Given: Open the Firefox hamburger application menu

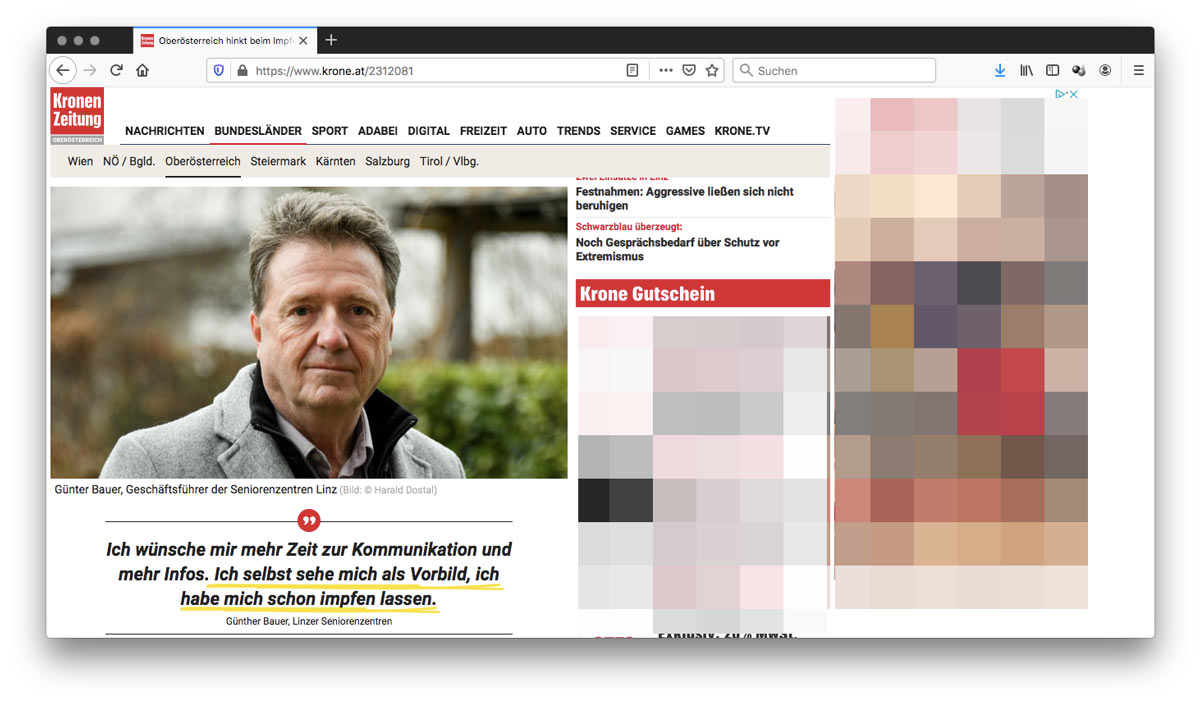Looking at the screenshot, I should [1138, 71].
